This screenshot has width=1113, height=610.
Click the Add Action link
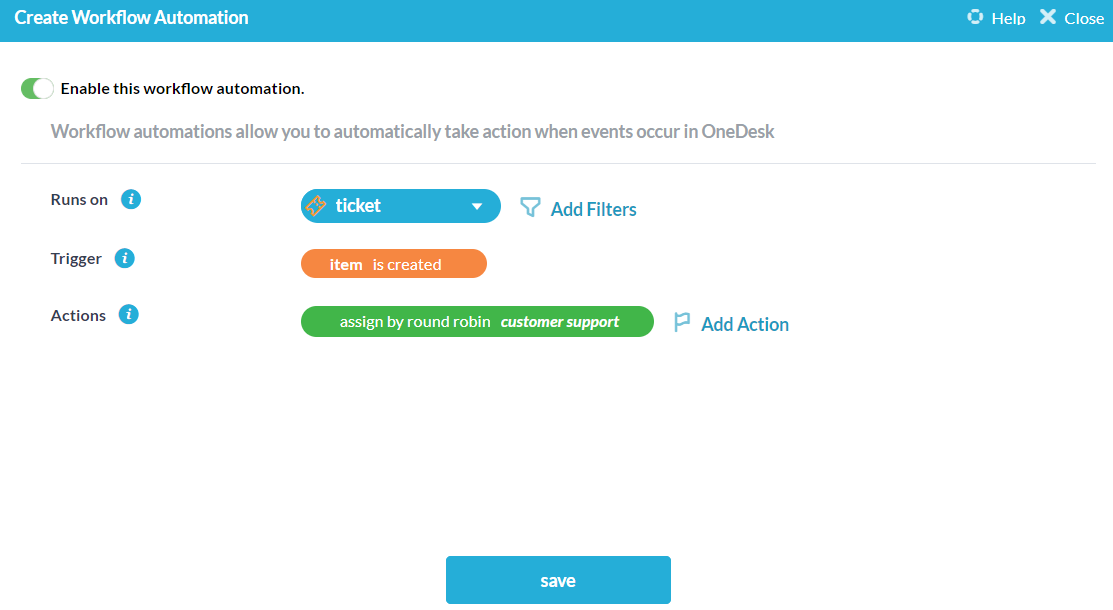(x=745, y=324)
